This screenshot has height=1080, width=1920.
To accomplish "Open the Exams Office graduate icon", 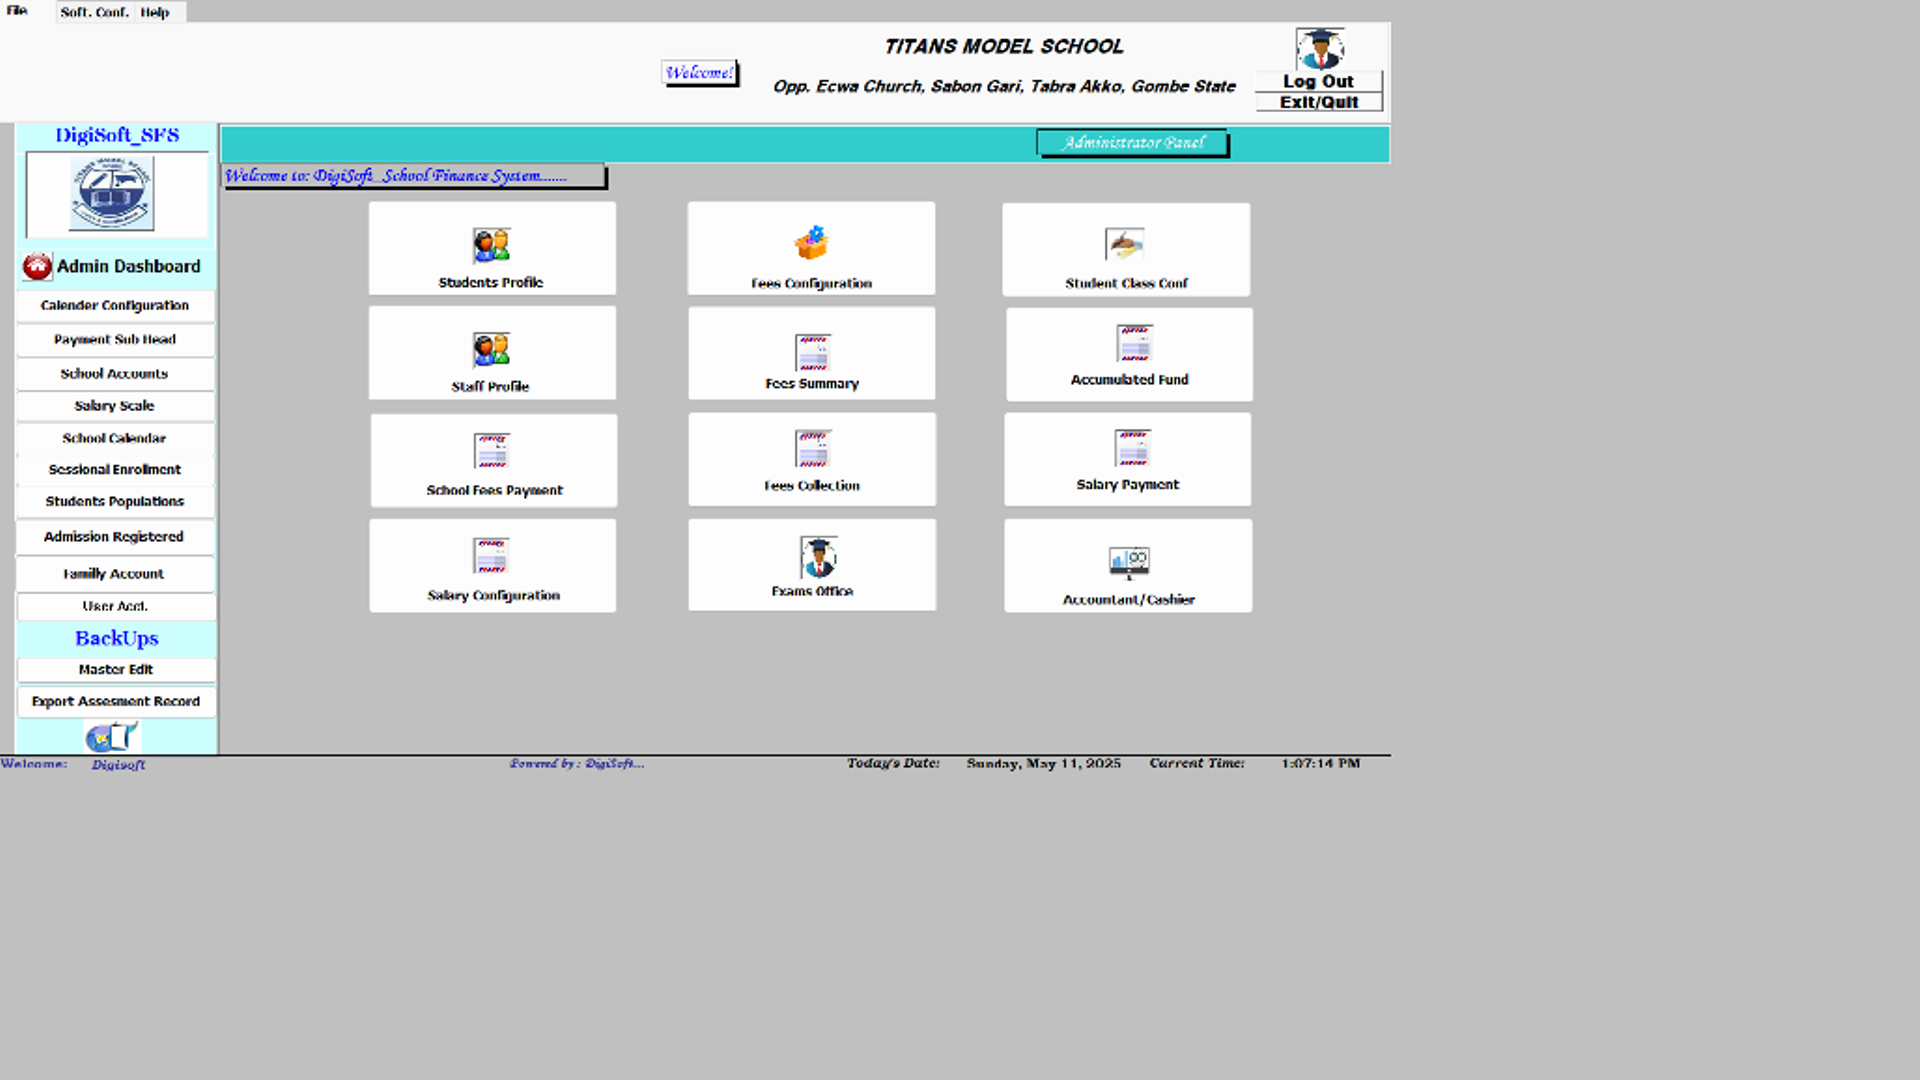I will tap(817, 557).
